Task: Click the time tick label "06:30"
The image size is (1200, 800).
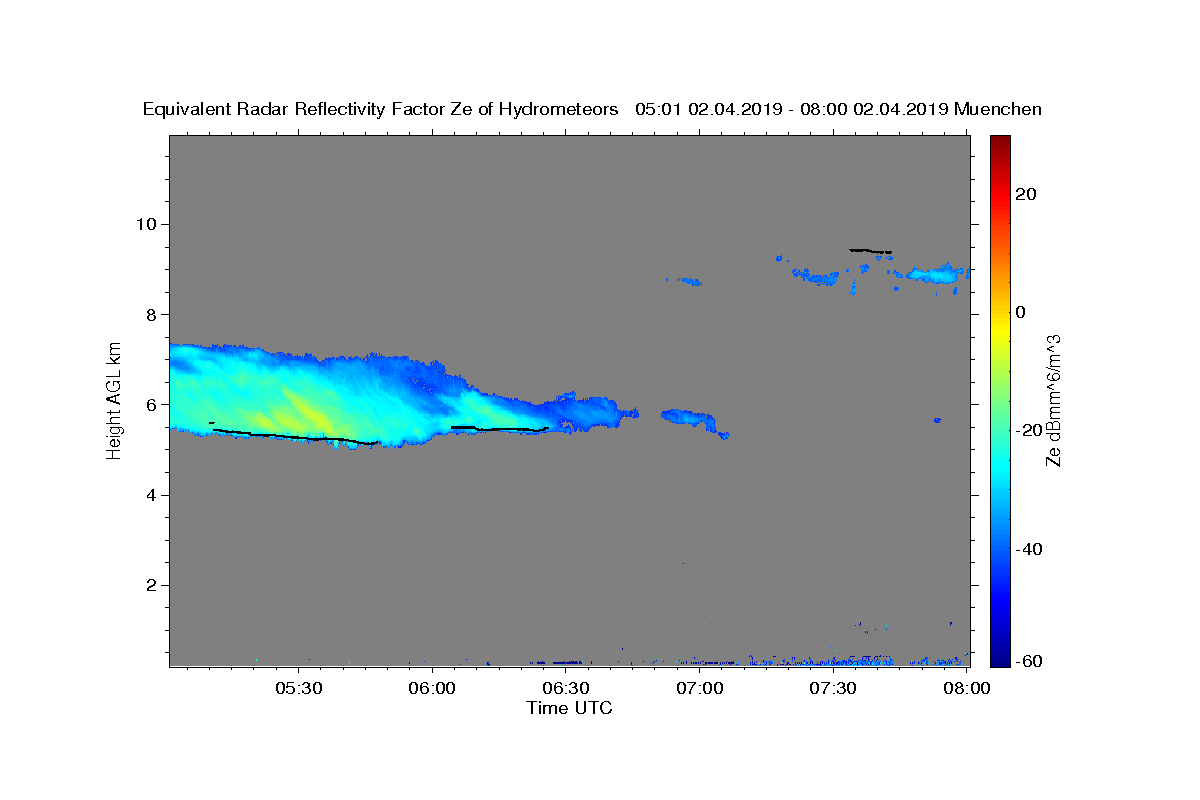Action: click(566, 688)
